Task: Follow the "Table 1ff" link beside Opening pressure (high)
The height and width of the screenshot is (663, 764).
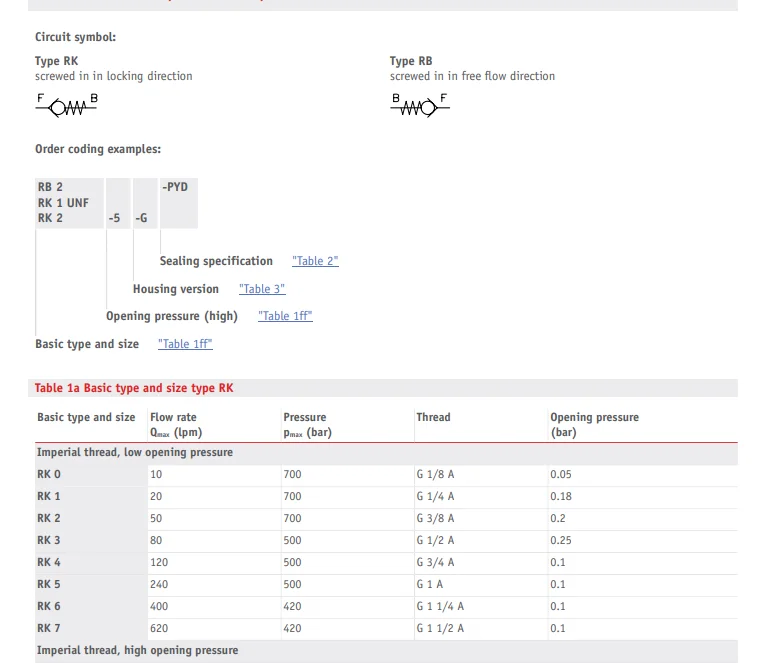Action: tap(285, 316)
